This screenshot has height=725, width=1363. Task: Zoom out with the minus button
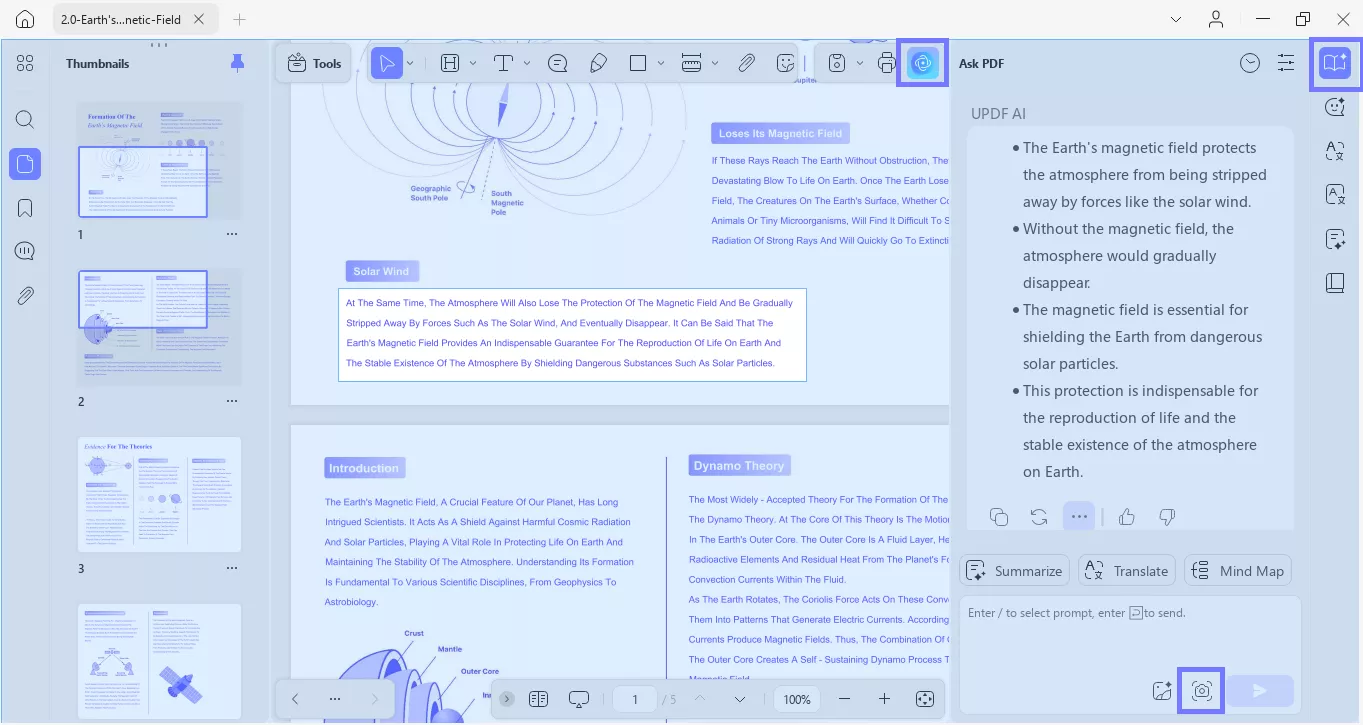pyautogui.click(x=845, y=699)
